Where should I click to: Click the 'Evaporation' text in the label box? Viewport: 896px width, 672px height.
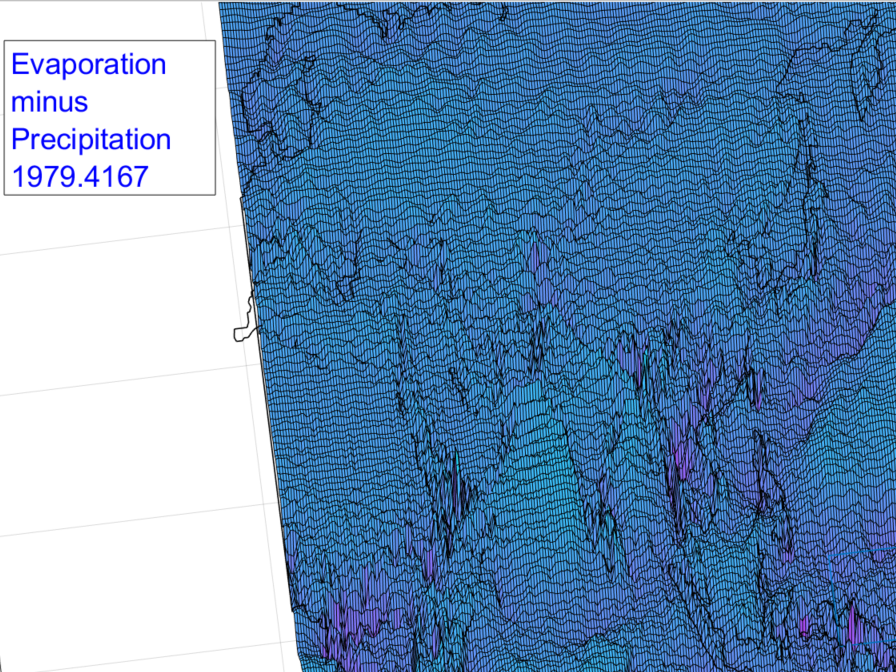click(89, 65)
